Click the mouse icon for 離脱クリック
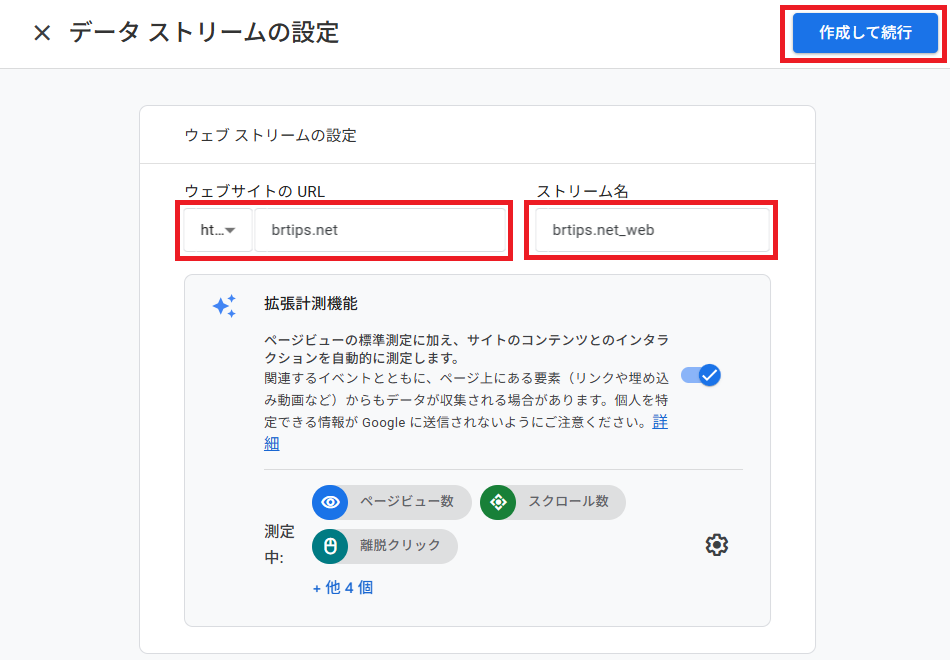 (x=330, y=546)
